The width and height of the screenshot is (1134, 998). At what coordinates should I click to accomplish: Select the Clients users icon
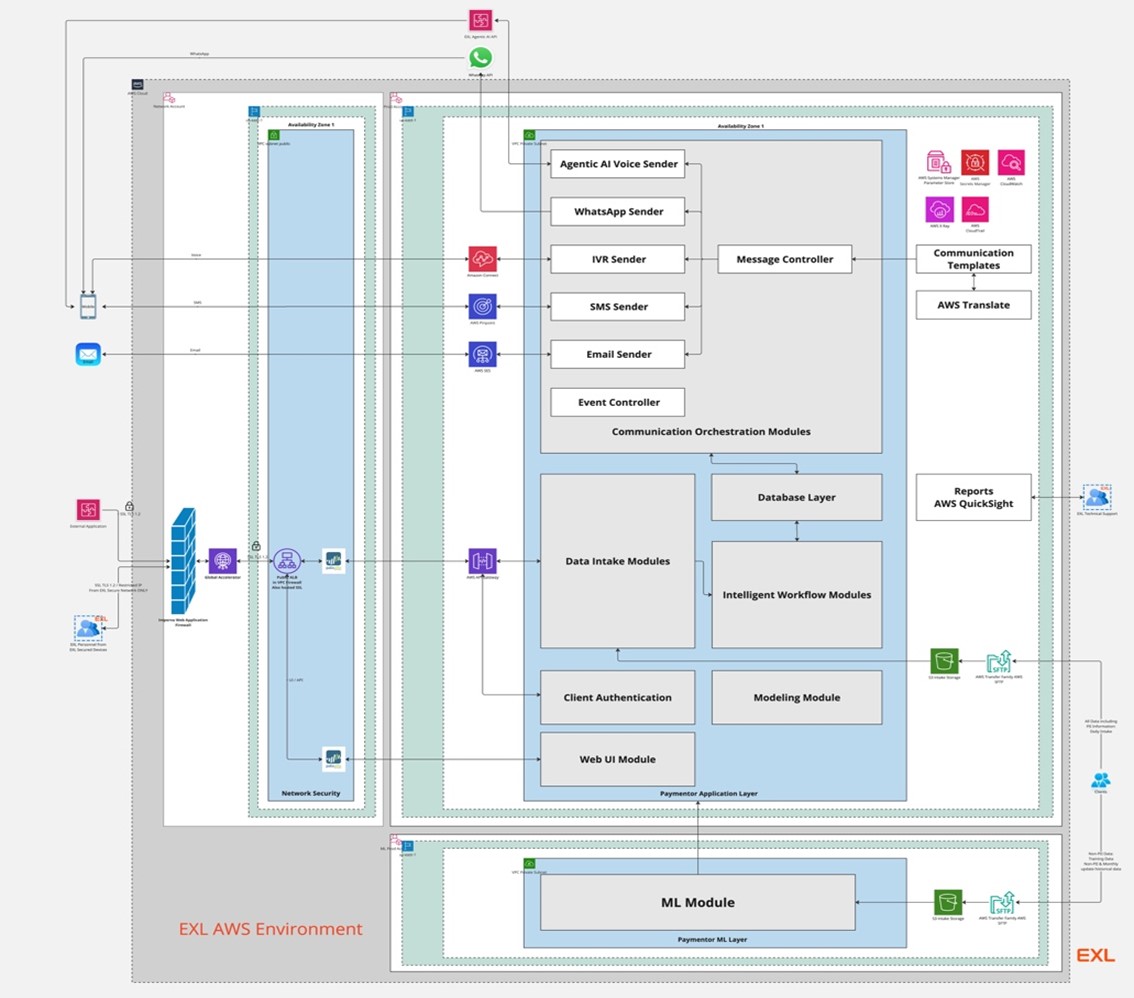(x=1101, y=780)
